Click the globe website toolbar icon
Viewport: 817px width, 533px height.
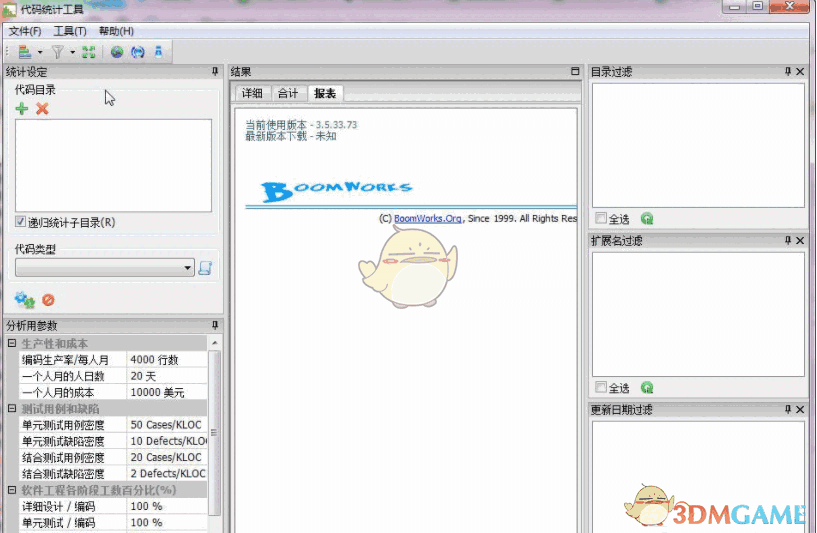(x=117, y=52)
